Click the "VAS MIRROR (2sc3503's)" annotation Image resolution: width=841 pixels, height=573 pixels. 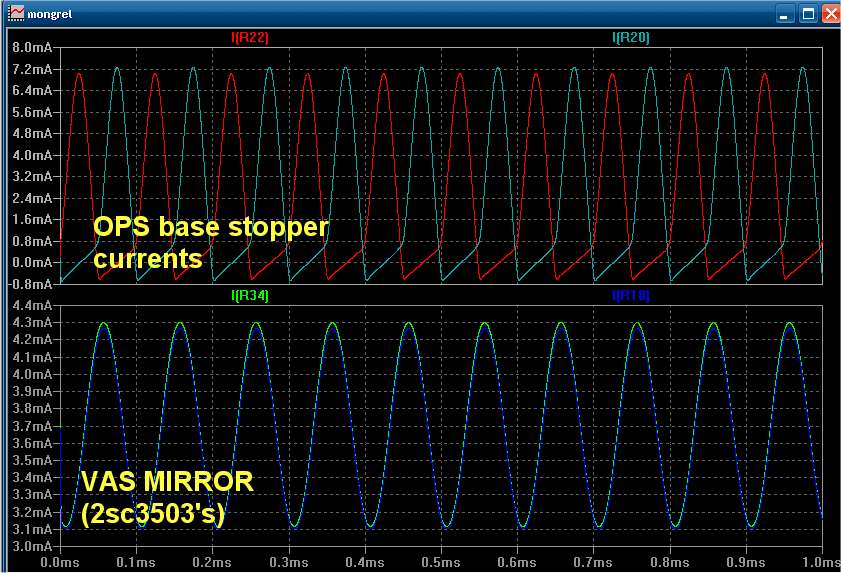[167, 498]
